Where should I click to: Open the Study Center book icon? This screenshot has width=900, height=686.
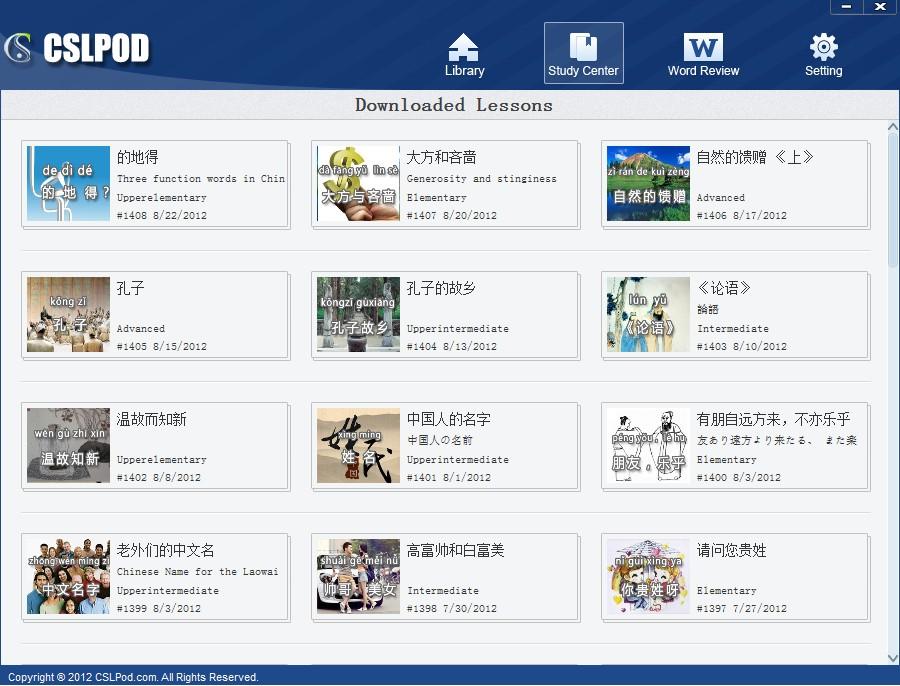click(x=583, y=54)
